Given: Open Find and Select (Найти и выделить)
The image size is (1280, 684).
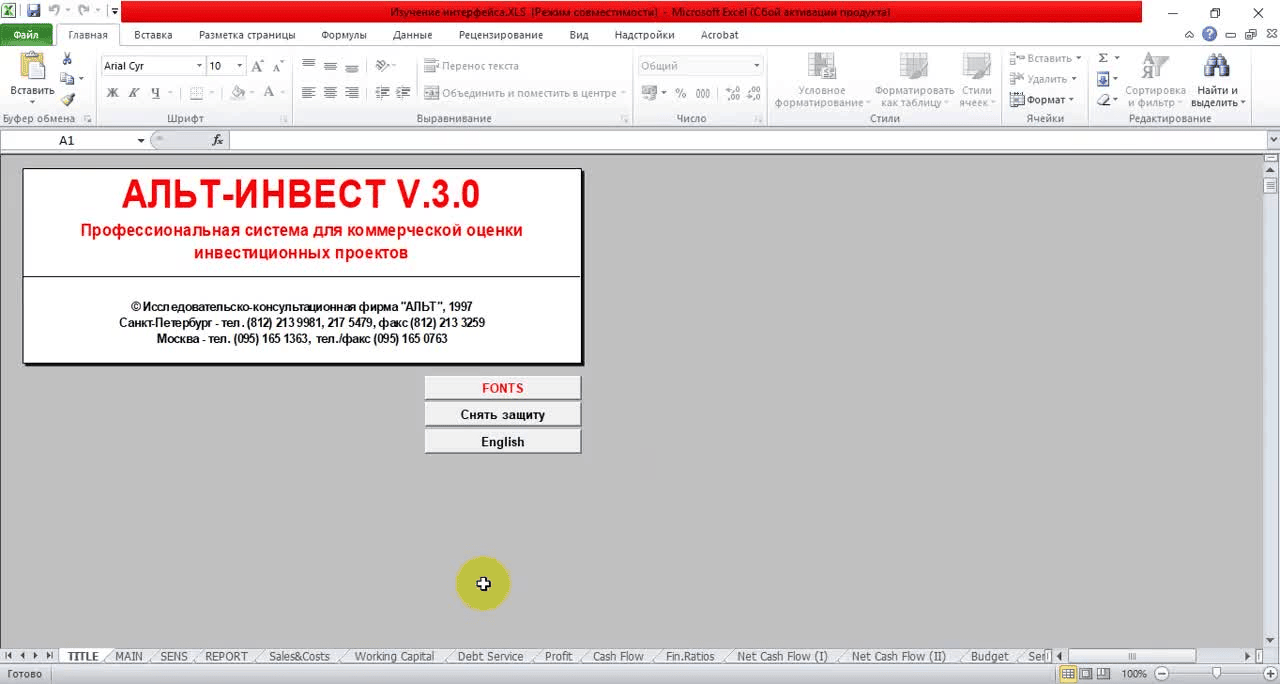Looking at the screenshot, I should (x=1215, y=80).
